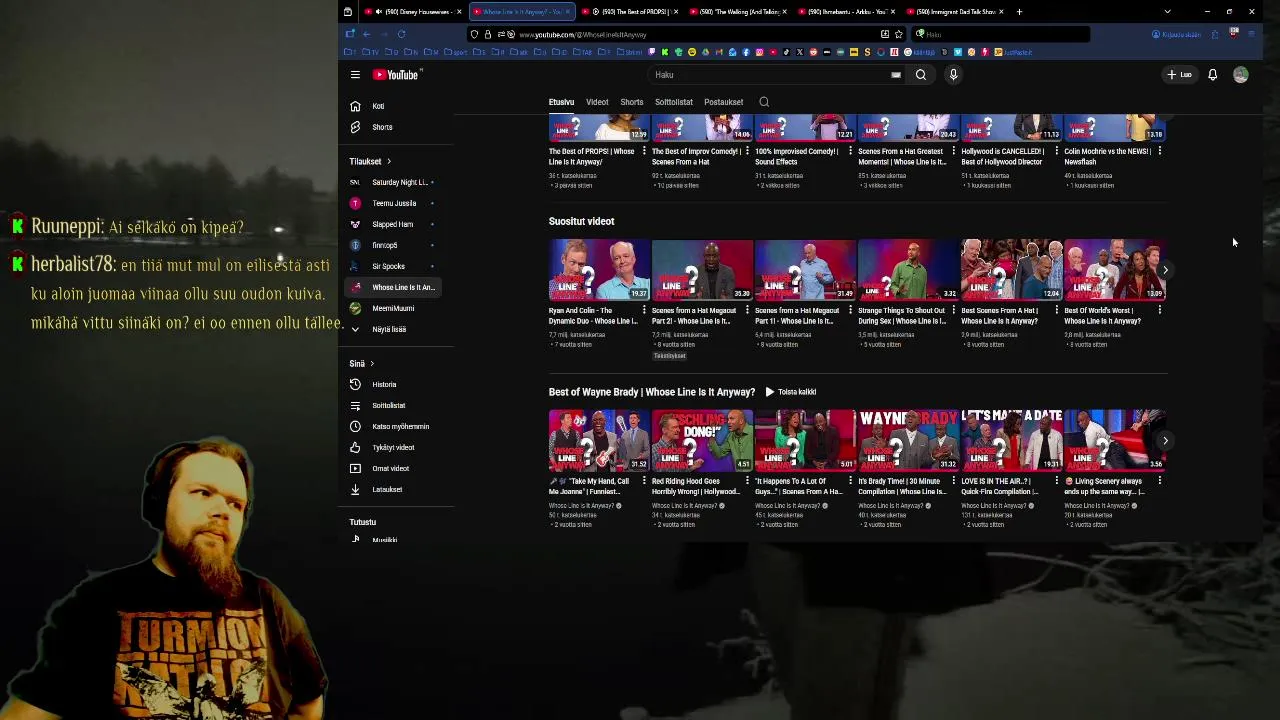Expand the Tilaukset subscriptions section
1280x720 pixels.
370,161
